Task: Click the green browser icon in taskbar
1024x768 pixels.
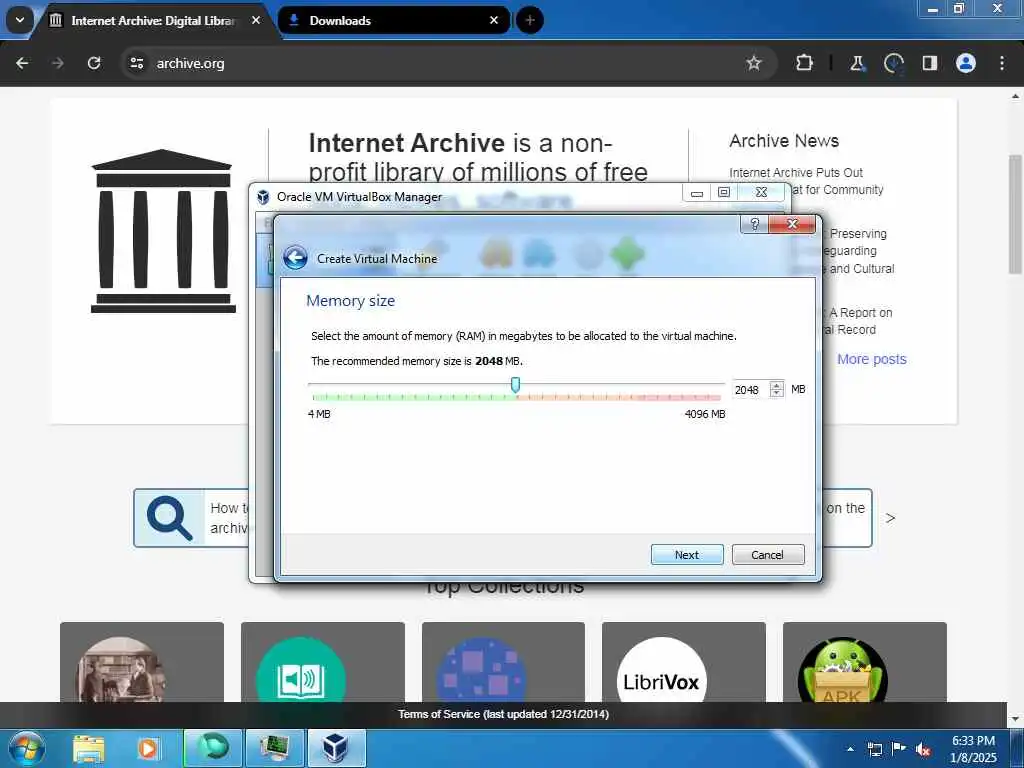Action: [213, 748]
